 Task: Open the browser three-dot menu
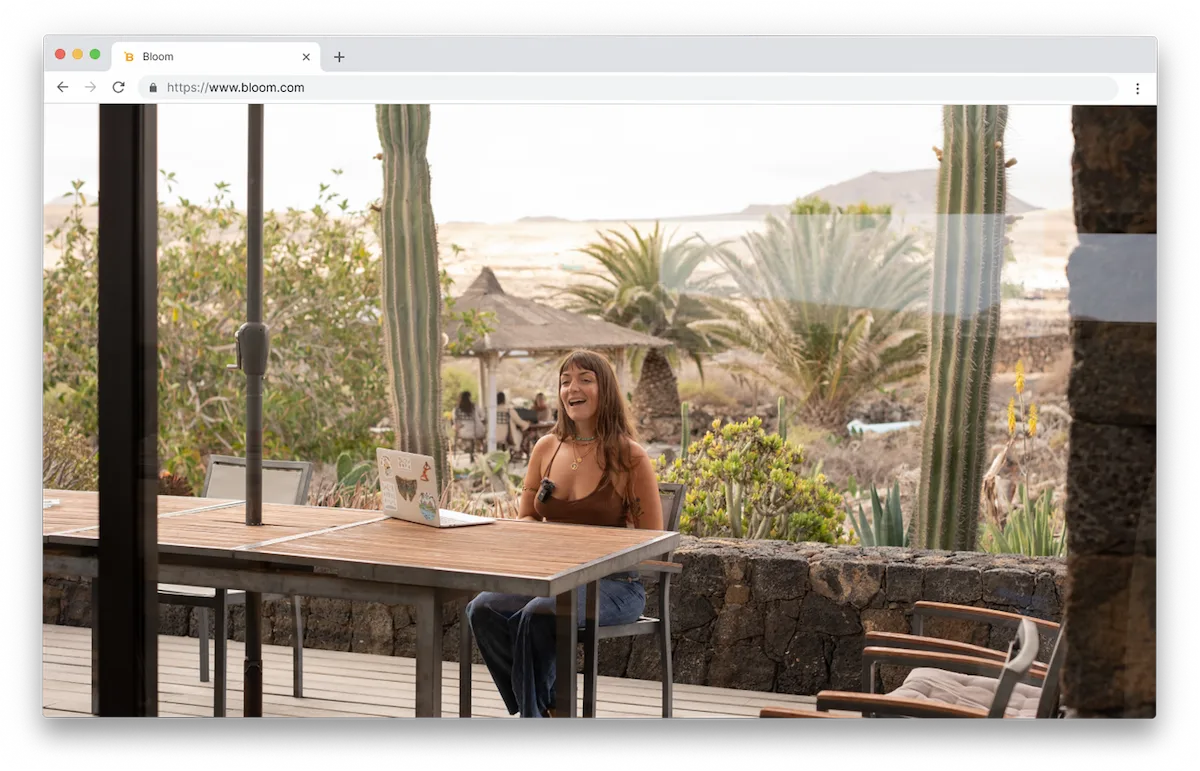click(x=1137, y=88)
